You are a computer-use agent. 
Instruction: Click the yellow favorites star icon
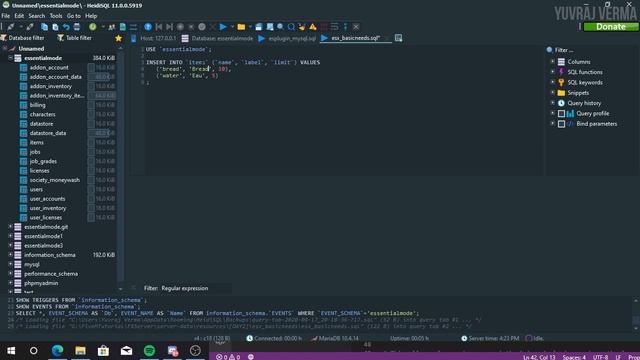(118, 38)
